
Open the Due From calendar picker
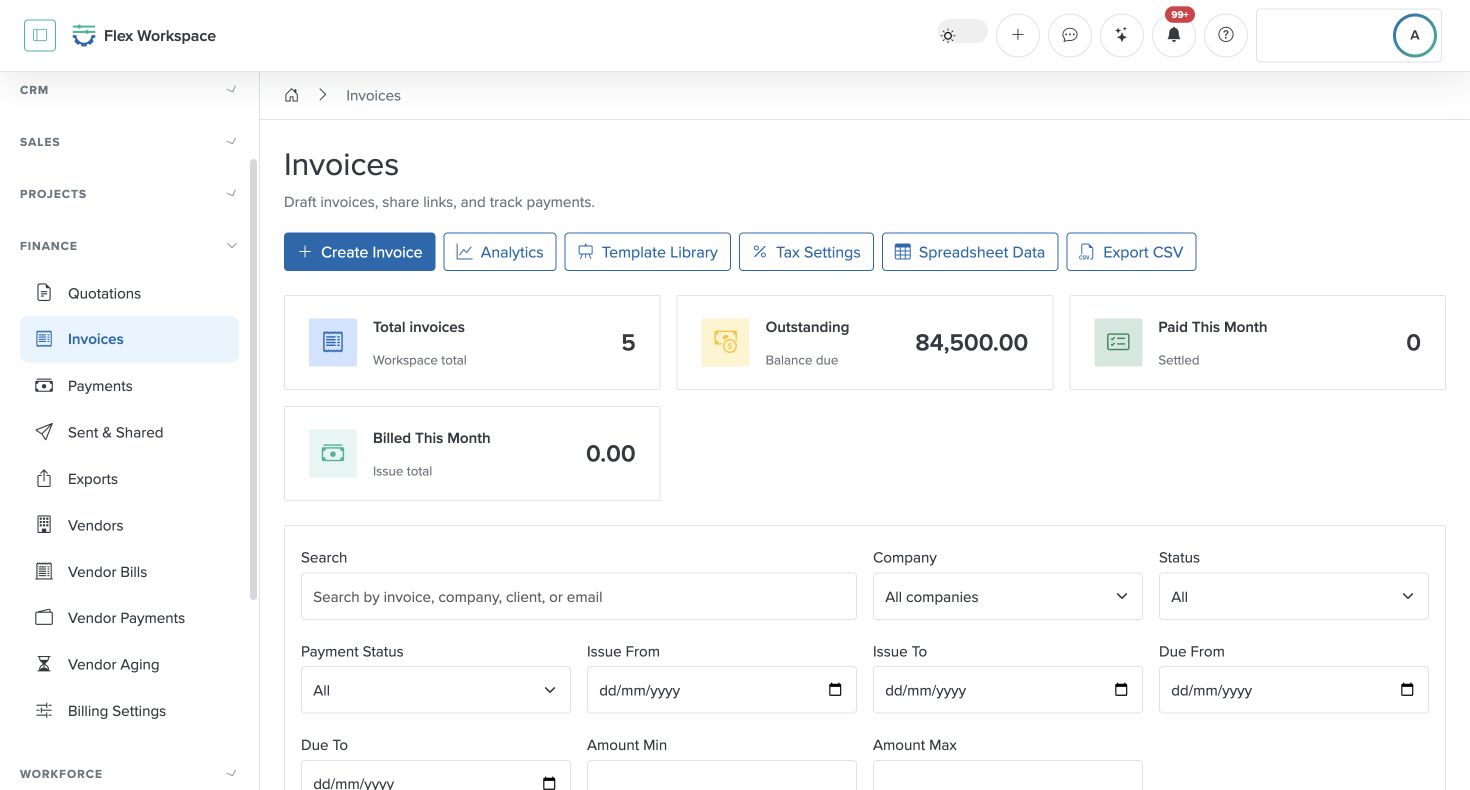1407,690
